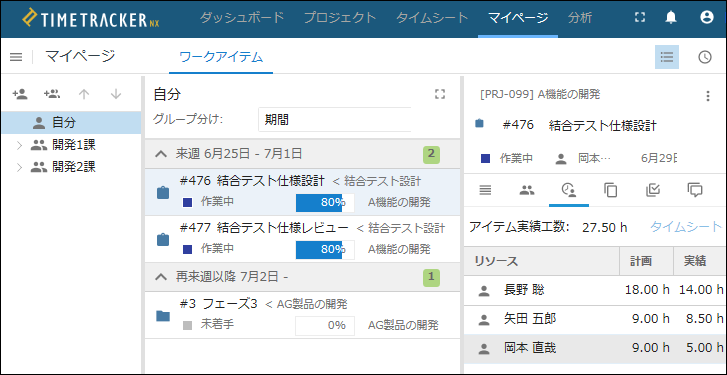Image resolution: width=727 pixels, height=375 pixels.
Task: Click the assignee person icon beside 岡本…
Action: (x=561, y=159)
